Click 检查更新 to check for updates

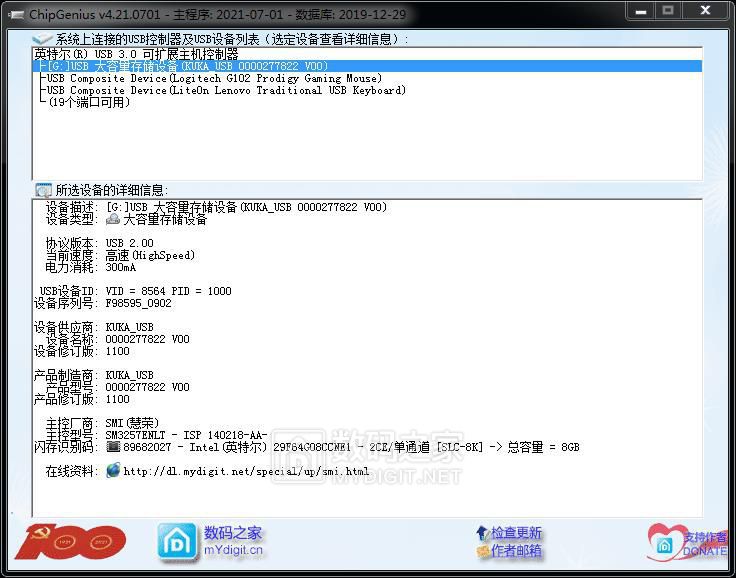tap(516, 533)
